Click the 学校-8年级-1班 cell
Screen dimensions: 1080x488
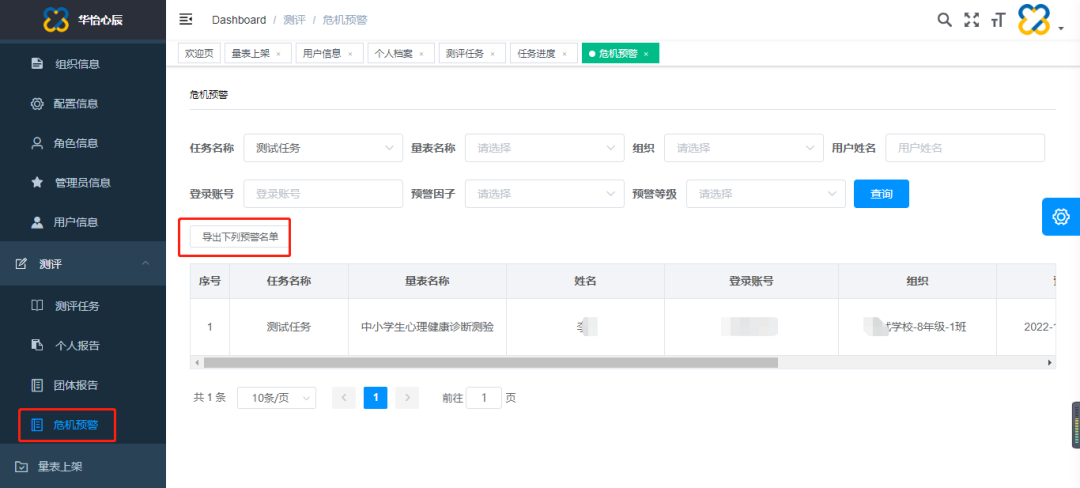pos(917,327)
